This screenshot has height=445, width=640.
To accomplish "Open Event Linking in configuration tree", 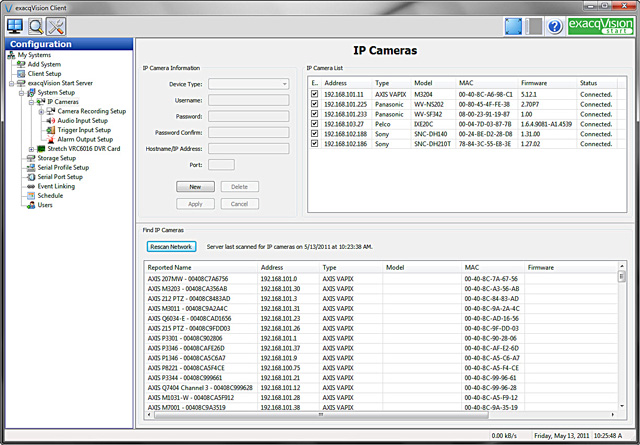I will [x=56, y=186].
